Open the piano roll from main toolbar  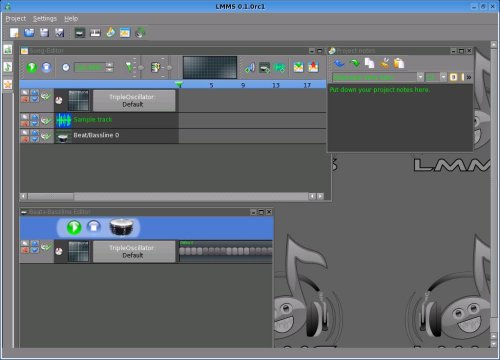tap(95, 33)
